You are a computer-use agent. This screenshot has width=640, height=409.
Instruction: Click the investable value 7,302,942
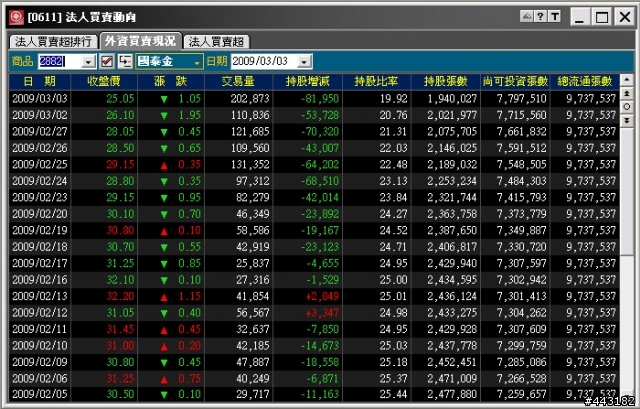pyautogui.click(x=521, y=280)
